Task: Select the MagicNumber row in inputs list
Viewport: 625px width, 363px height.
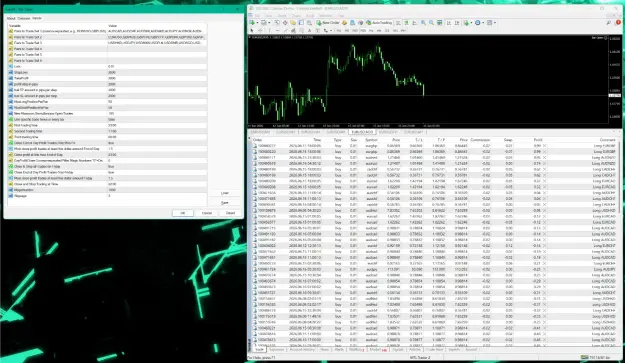Action: [x=107, y=190]
